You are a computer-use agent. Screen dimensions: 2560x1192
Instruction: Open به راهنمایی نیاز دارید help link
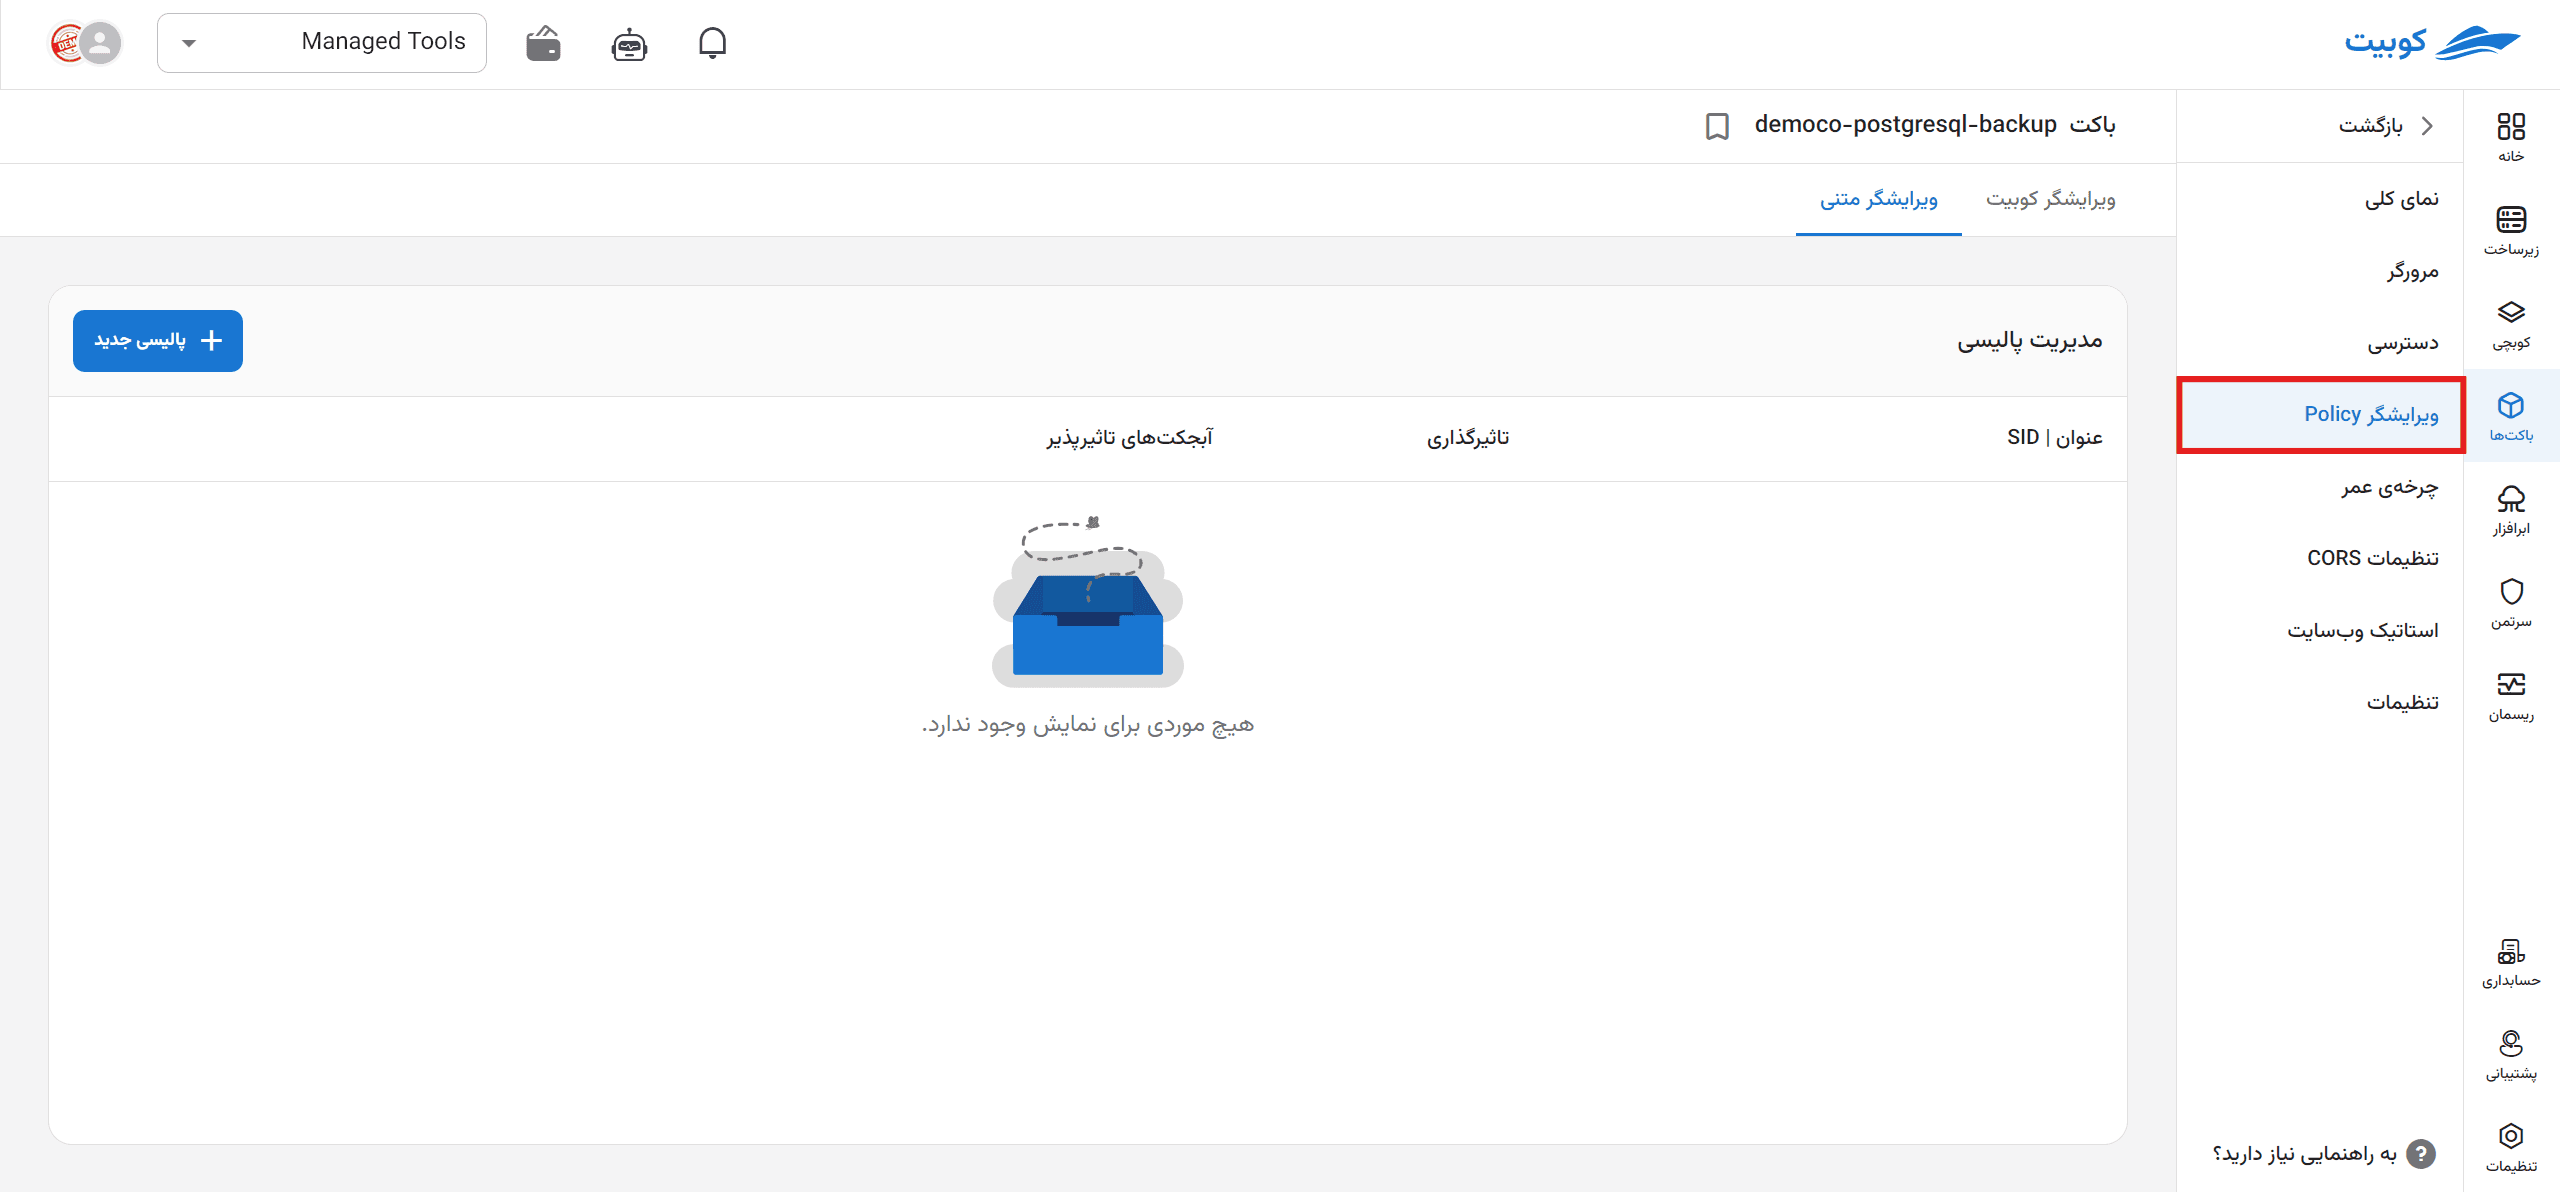pyautogui.click(x=2323, y=1154)
